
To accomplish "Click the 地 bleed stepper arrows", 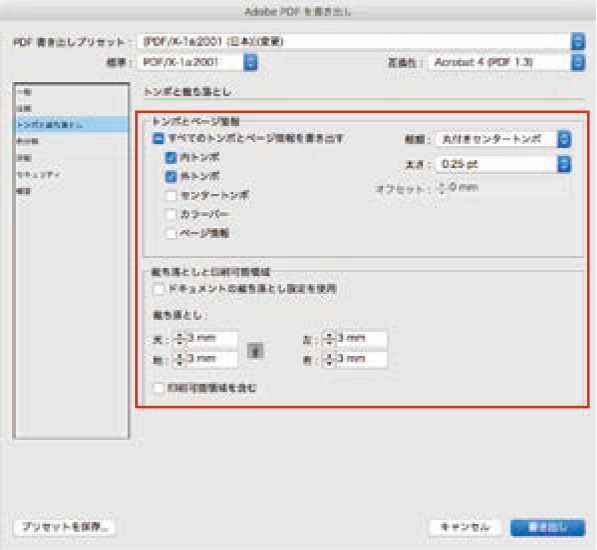I will pyautogui.click(x=180, y=359).
